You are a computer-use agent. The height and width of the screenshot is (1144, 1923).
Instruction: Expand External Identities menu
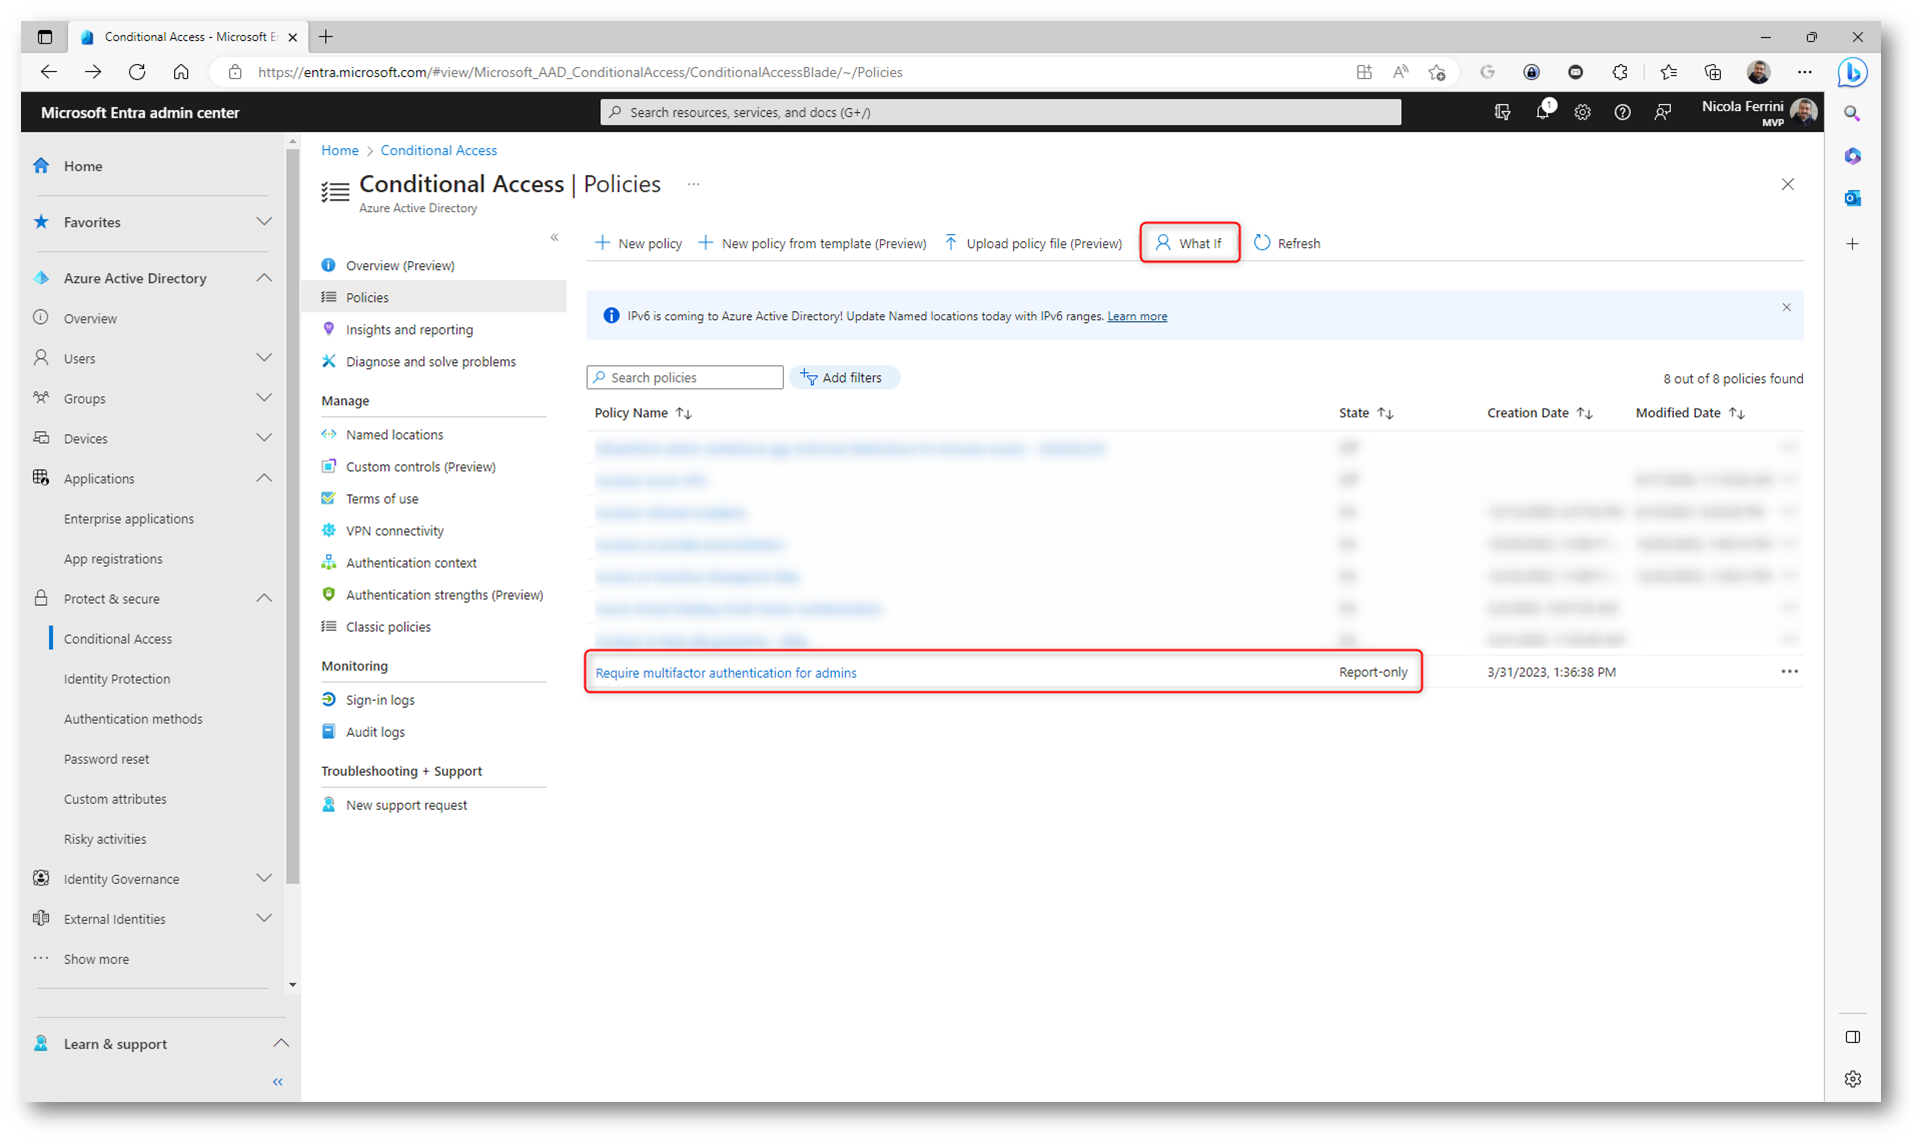[x=264, y=918]
